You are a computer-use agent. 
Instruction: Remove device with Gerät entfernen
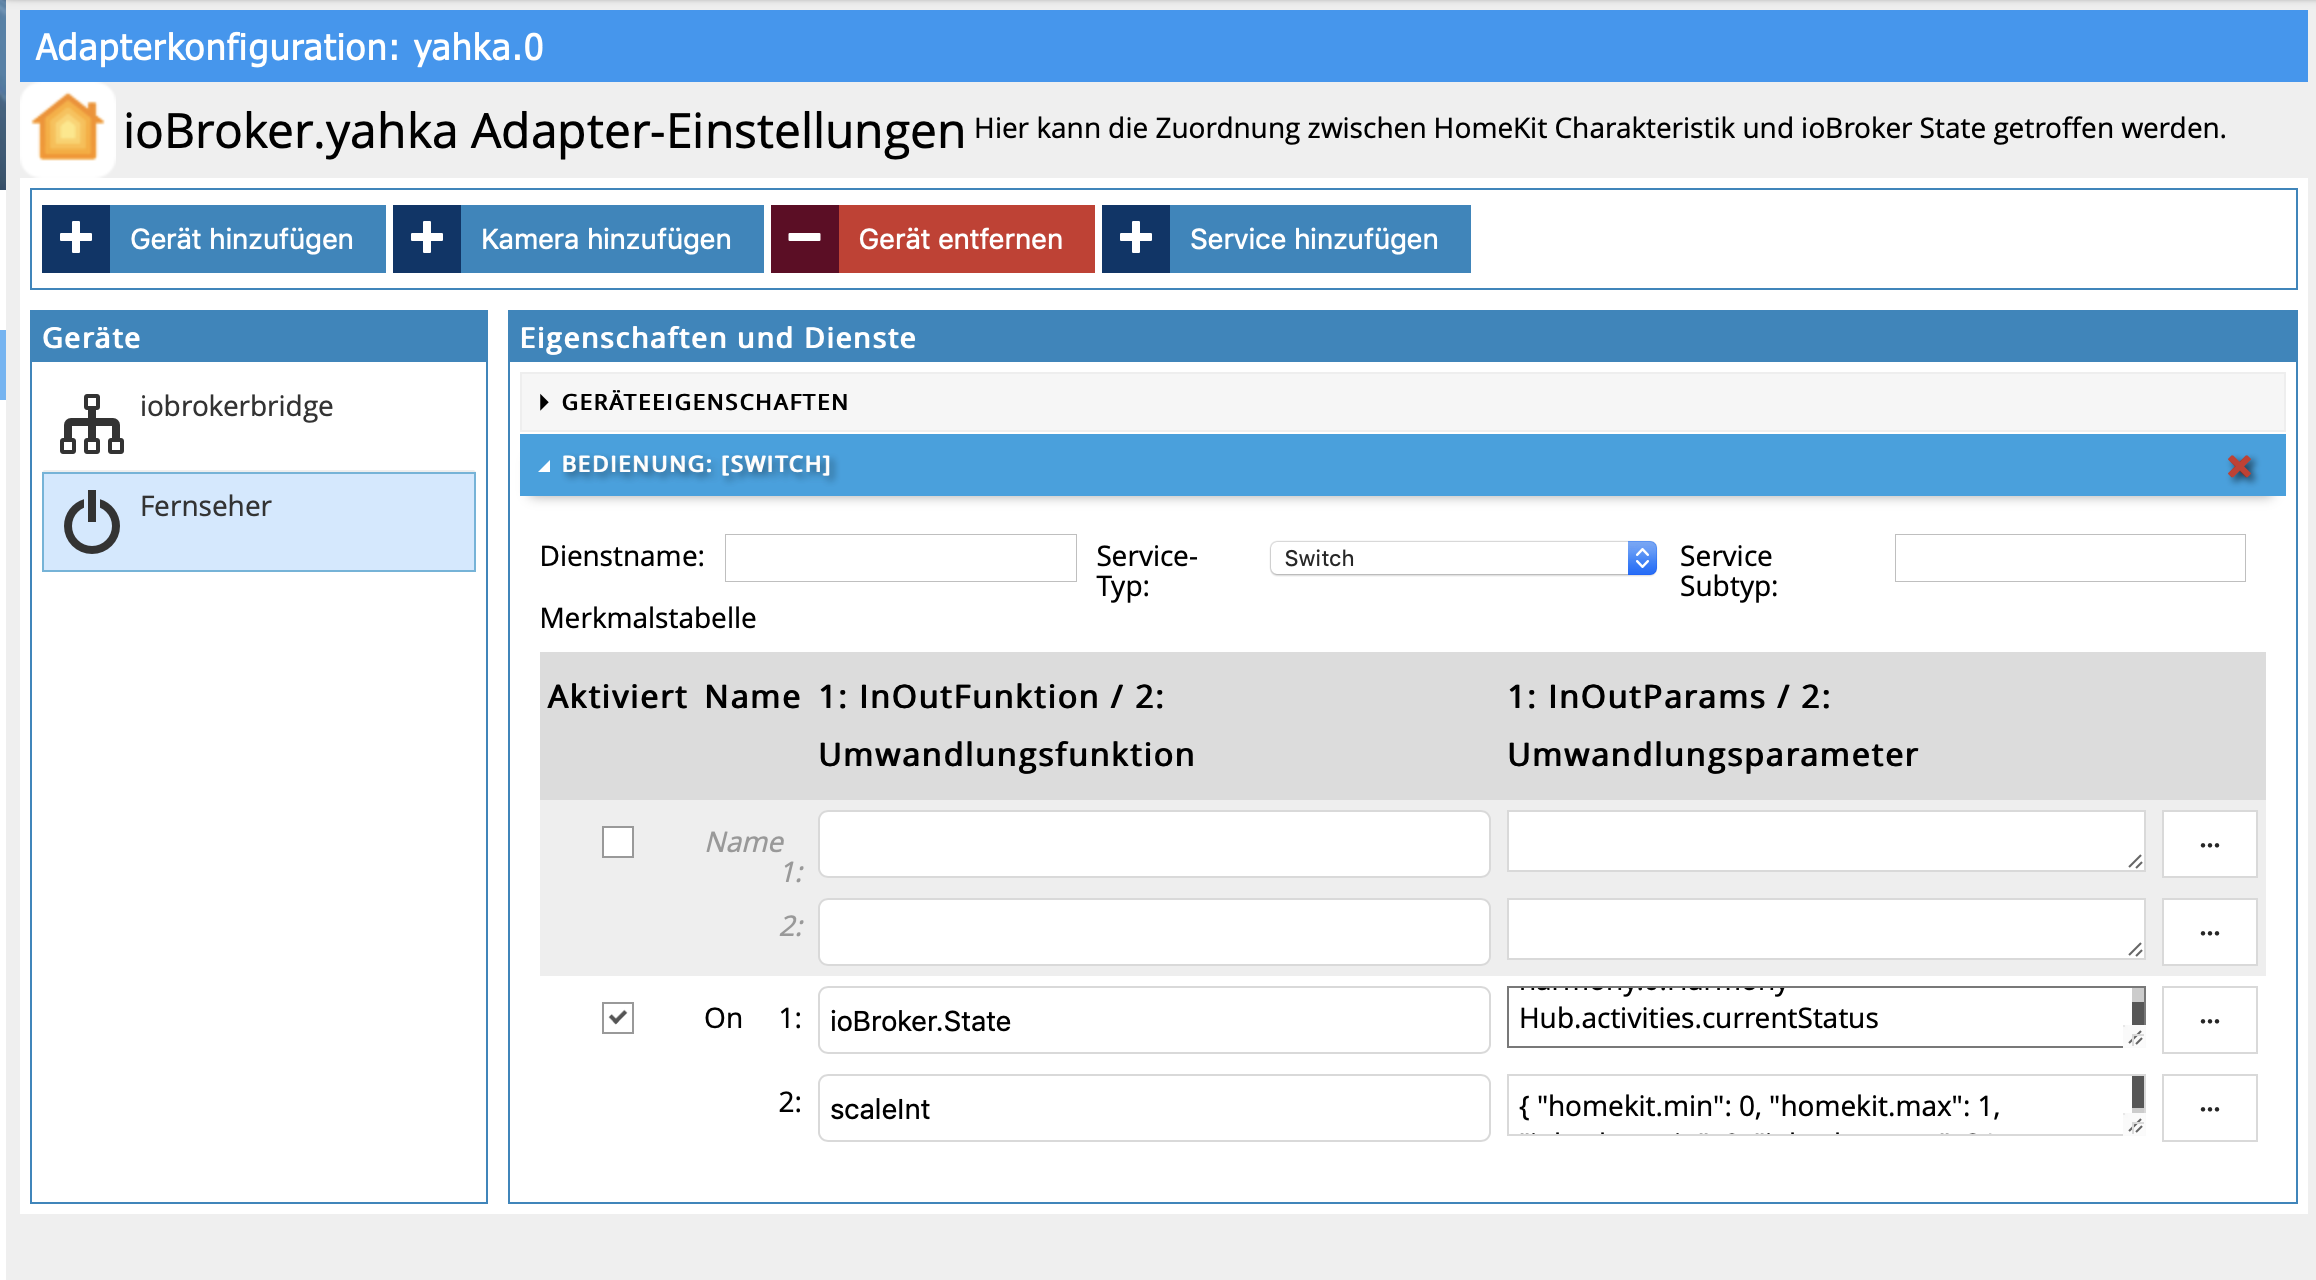point(933,239)
